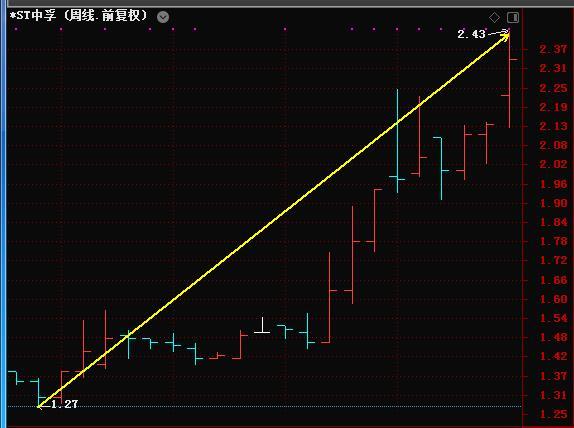Click the dotted horizontal line at 1.27 low

(x=264, y=406)
